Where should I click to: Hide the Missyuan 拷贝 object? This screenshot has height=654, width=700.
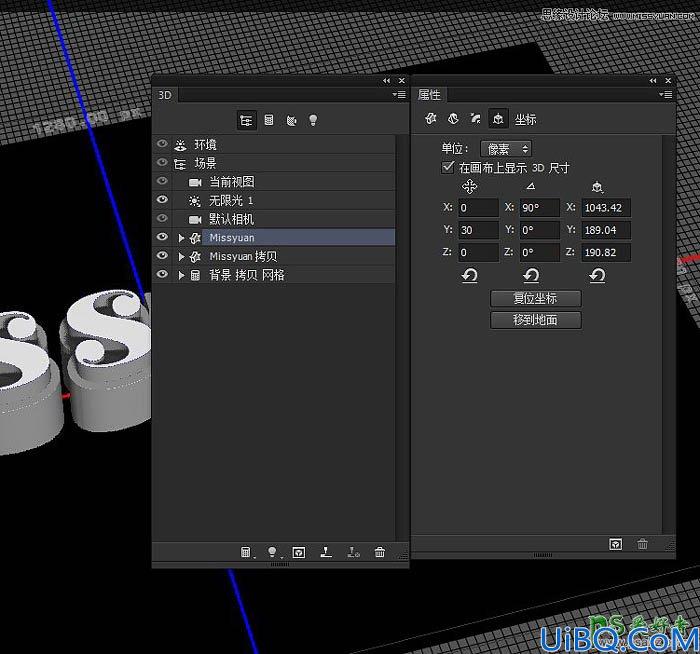(x=162, y=256)
